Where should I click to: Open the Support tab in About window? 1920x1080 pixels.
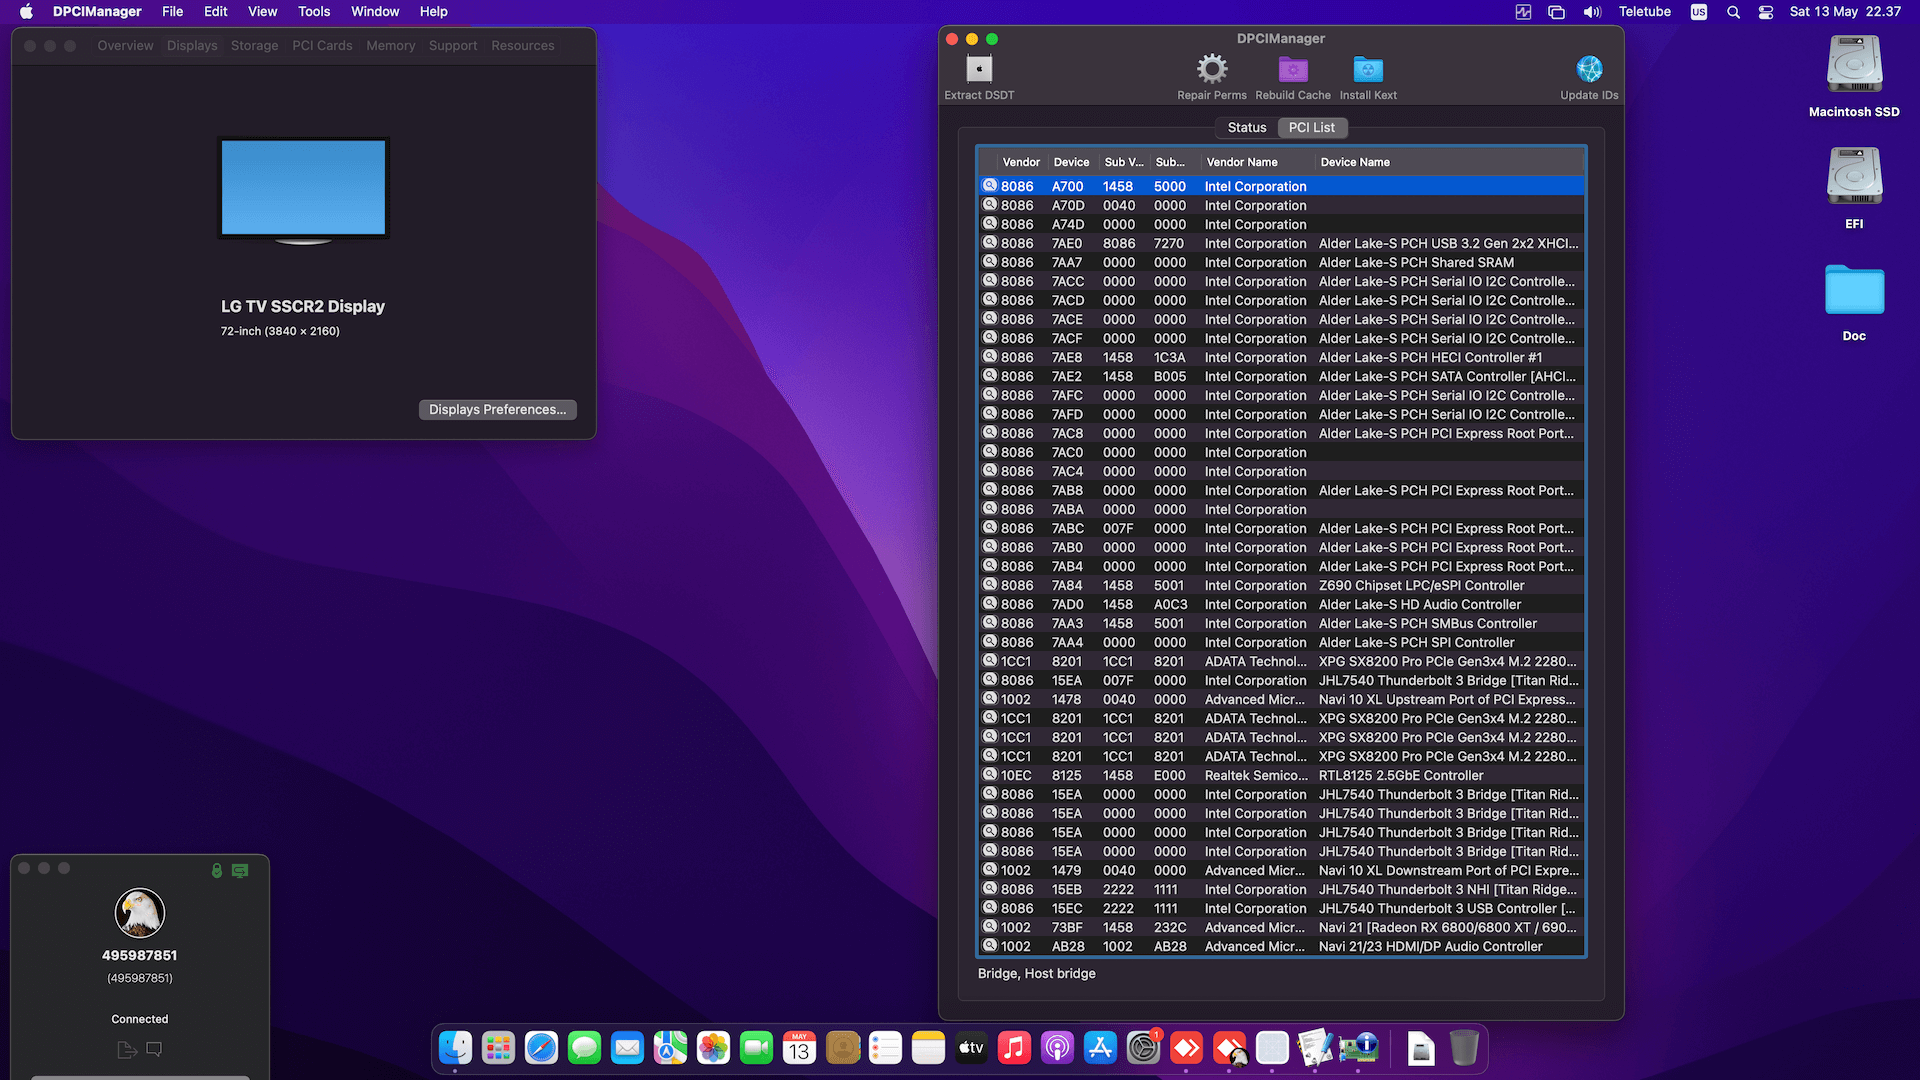coord(453,46)
